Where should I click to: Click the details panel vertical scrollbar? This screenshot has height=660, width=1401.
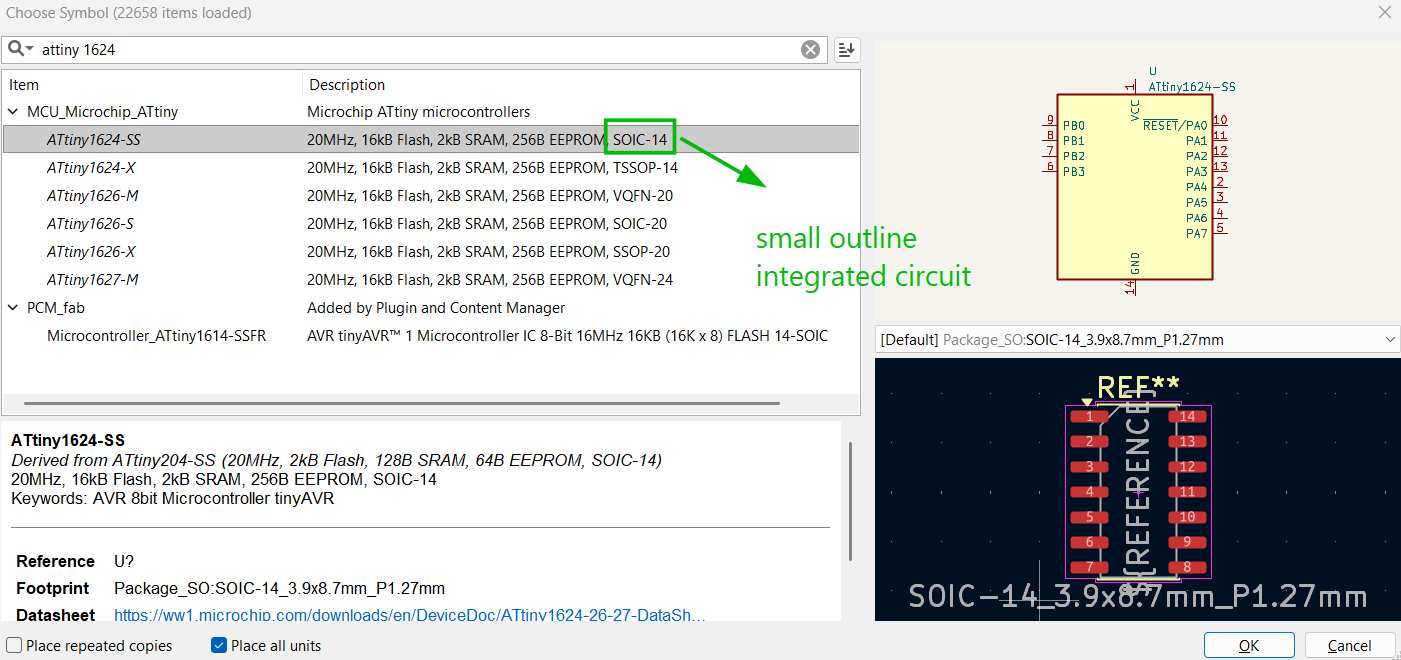(851, 500)
